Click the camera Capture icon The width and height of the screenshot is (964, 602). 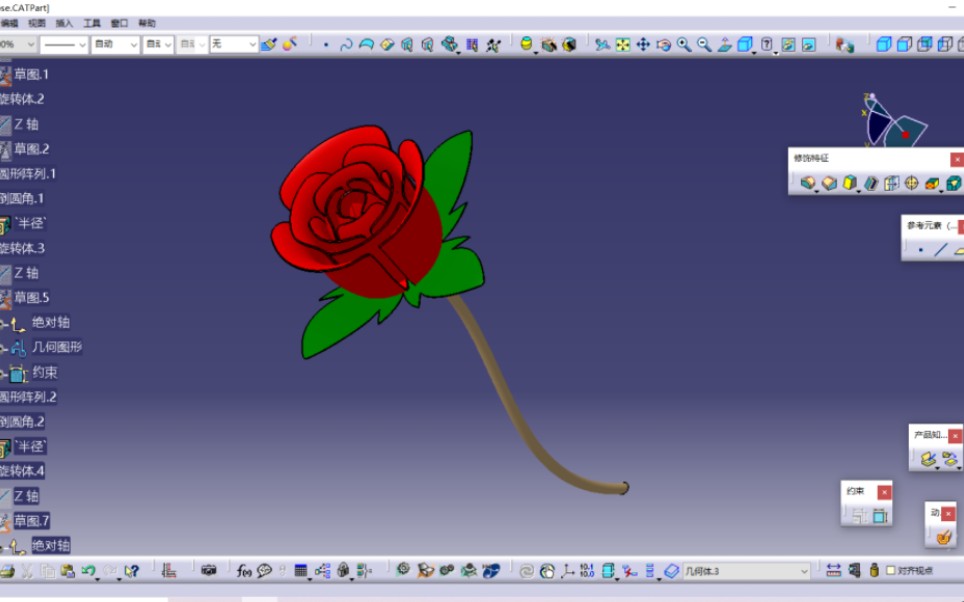[208, 571]
